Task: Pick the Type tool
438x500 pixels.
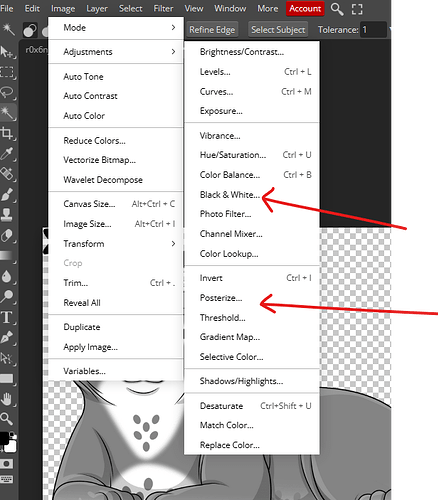Action: tap(7, 317)
